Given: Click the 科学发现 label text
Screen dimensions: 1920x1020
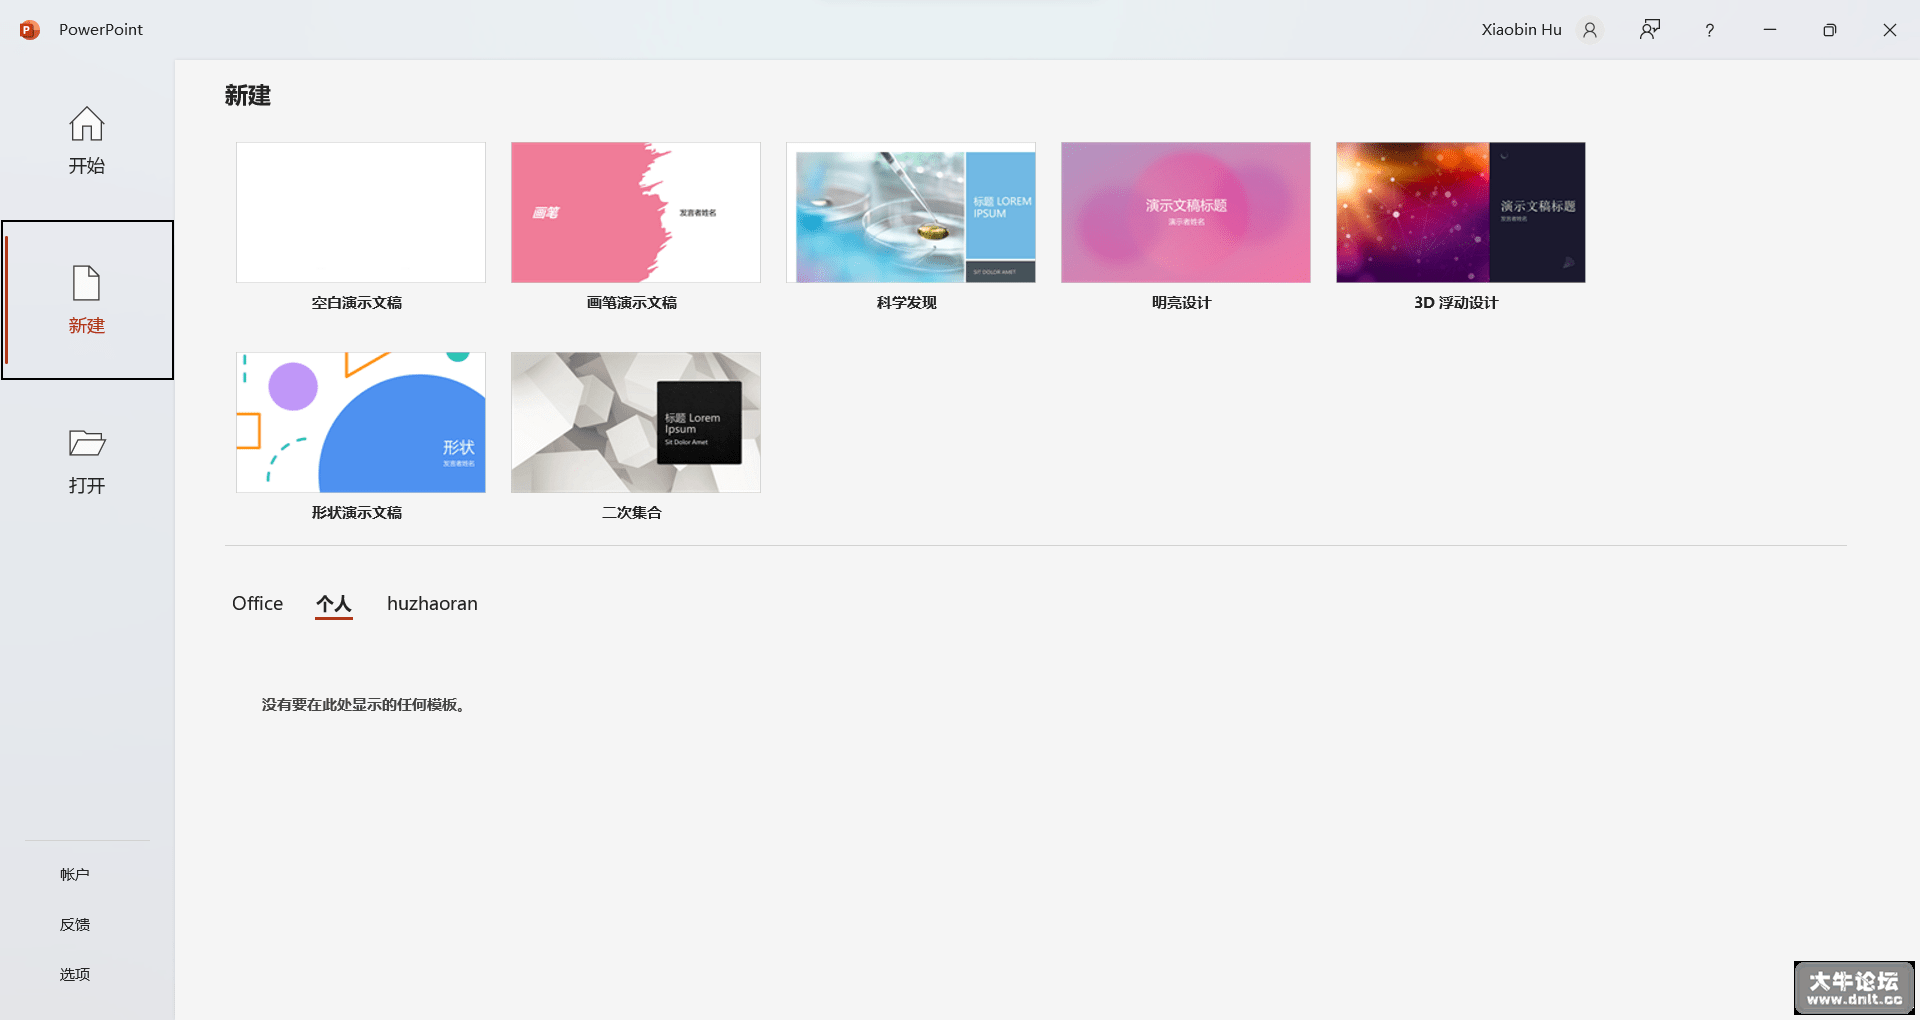Looking at the screenshot, I should click(907, 303).
